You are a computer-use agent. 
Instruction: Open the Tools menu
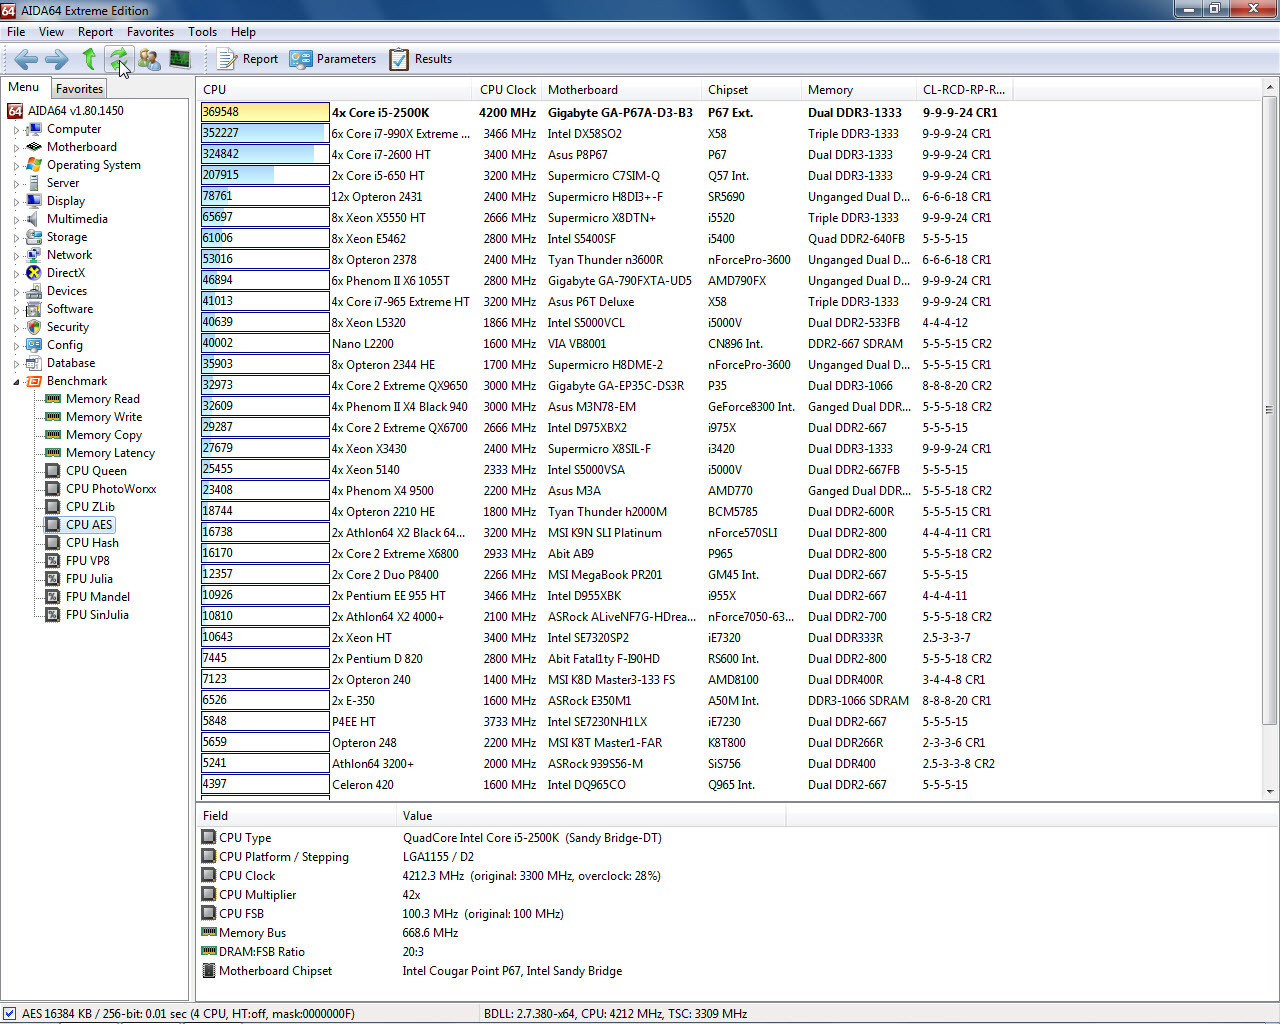[x=202, y=32]
